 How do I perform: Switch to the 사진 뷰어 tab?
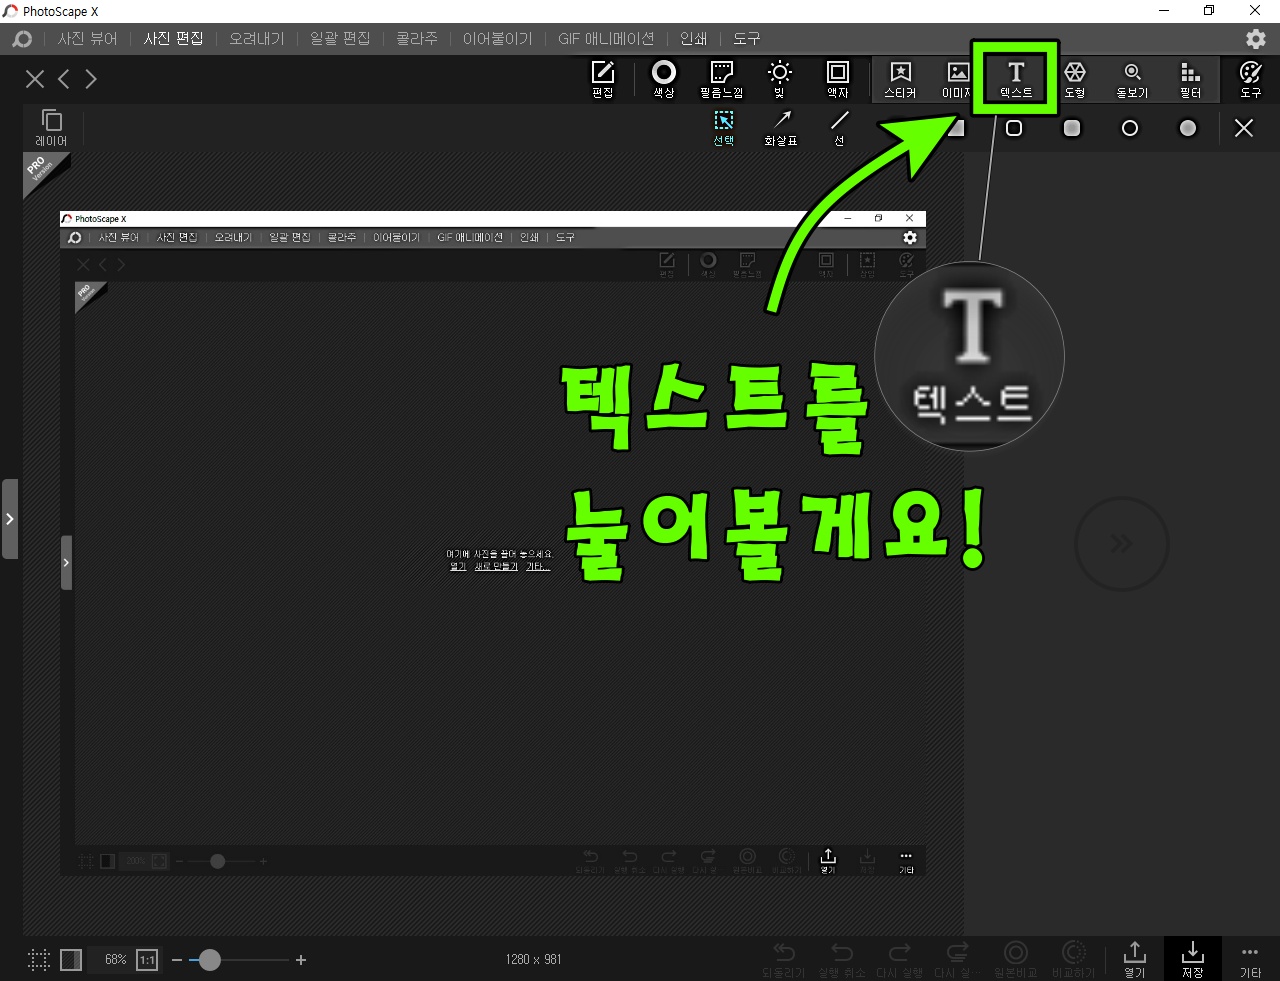pyautogui.click(x=88, y=39)
